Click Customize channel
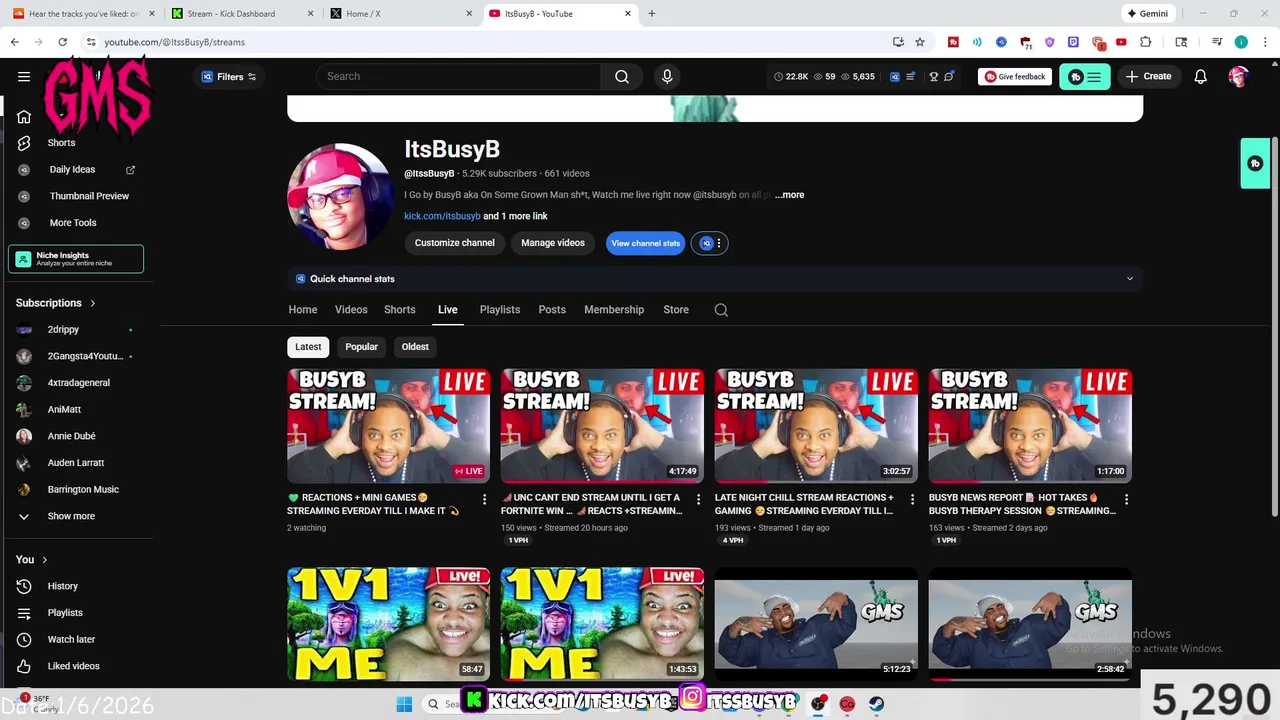This screenshot has width=1280, height=720. 455,243
